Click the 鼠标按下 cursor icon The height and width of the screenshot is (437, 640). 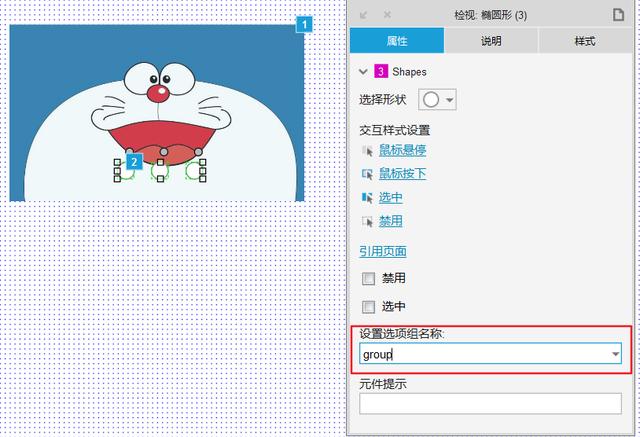367,174
